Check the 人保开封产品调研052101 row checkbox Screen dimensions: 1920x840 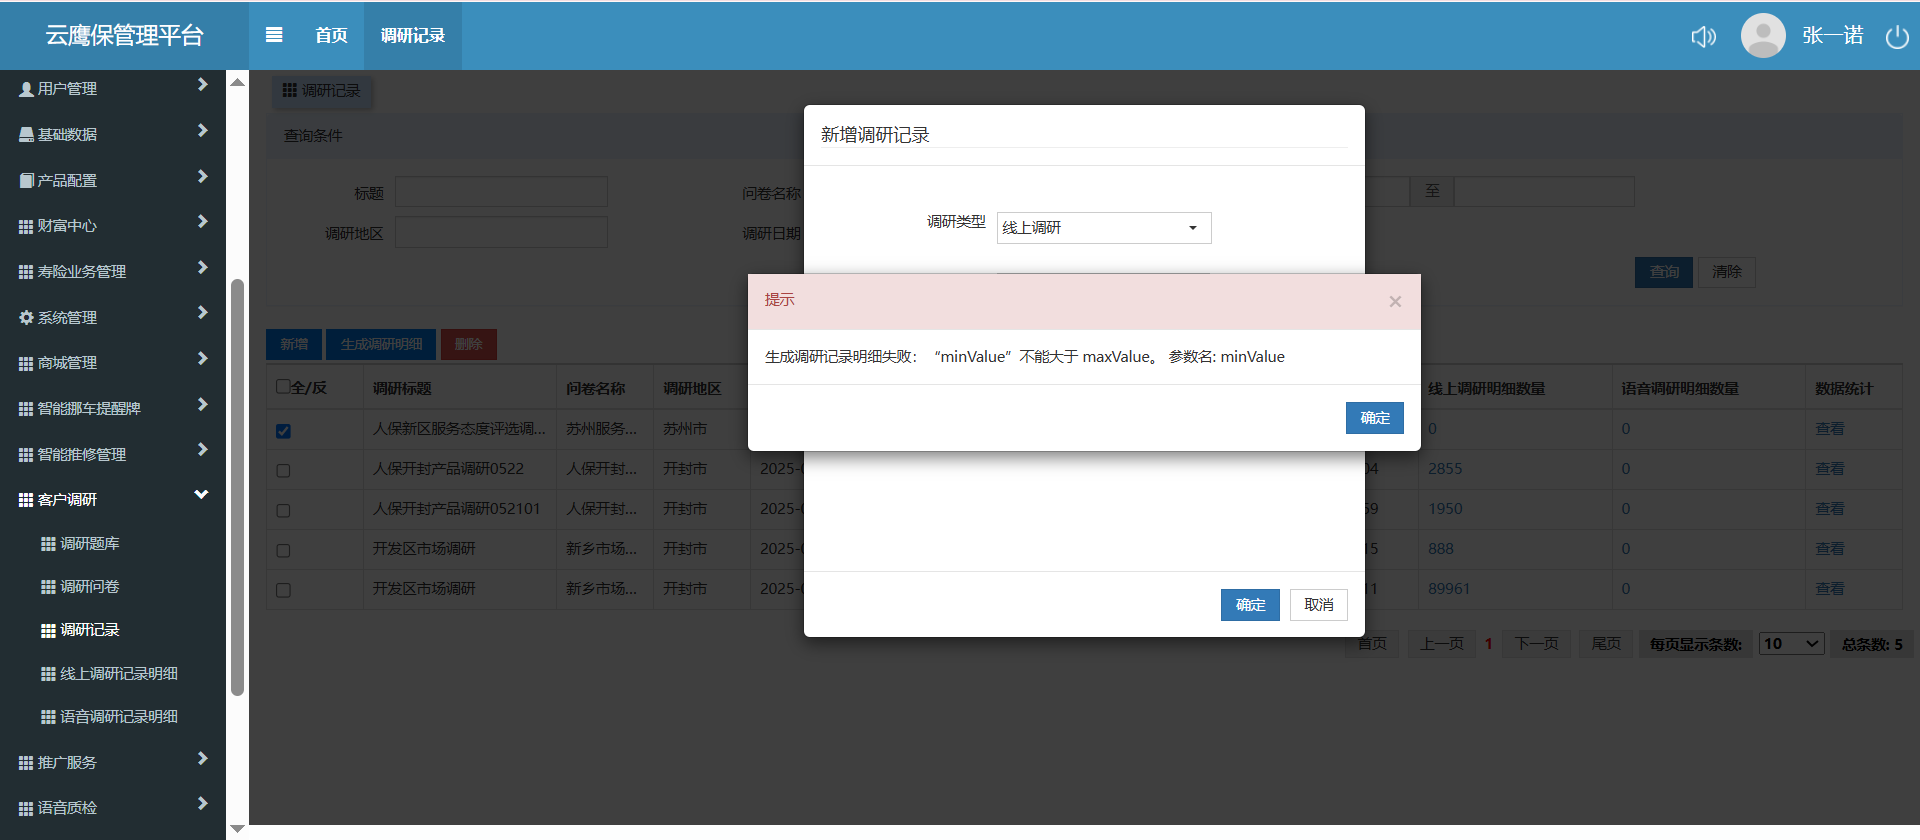point(283,511)
